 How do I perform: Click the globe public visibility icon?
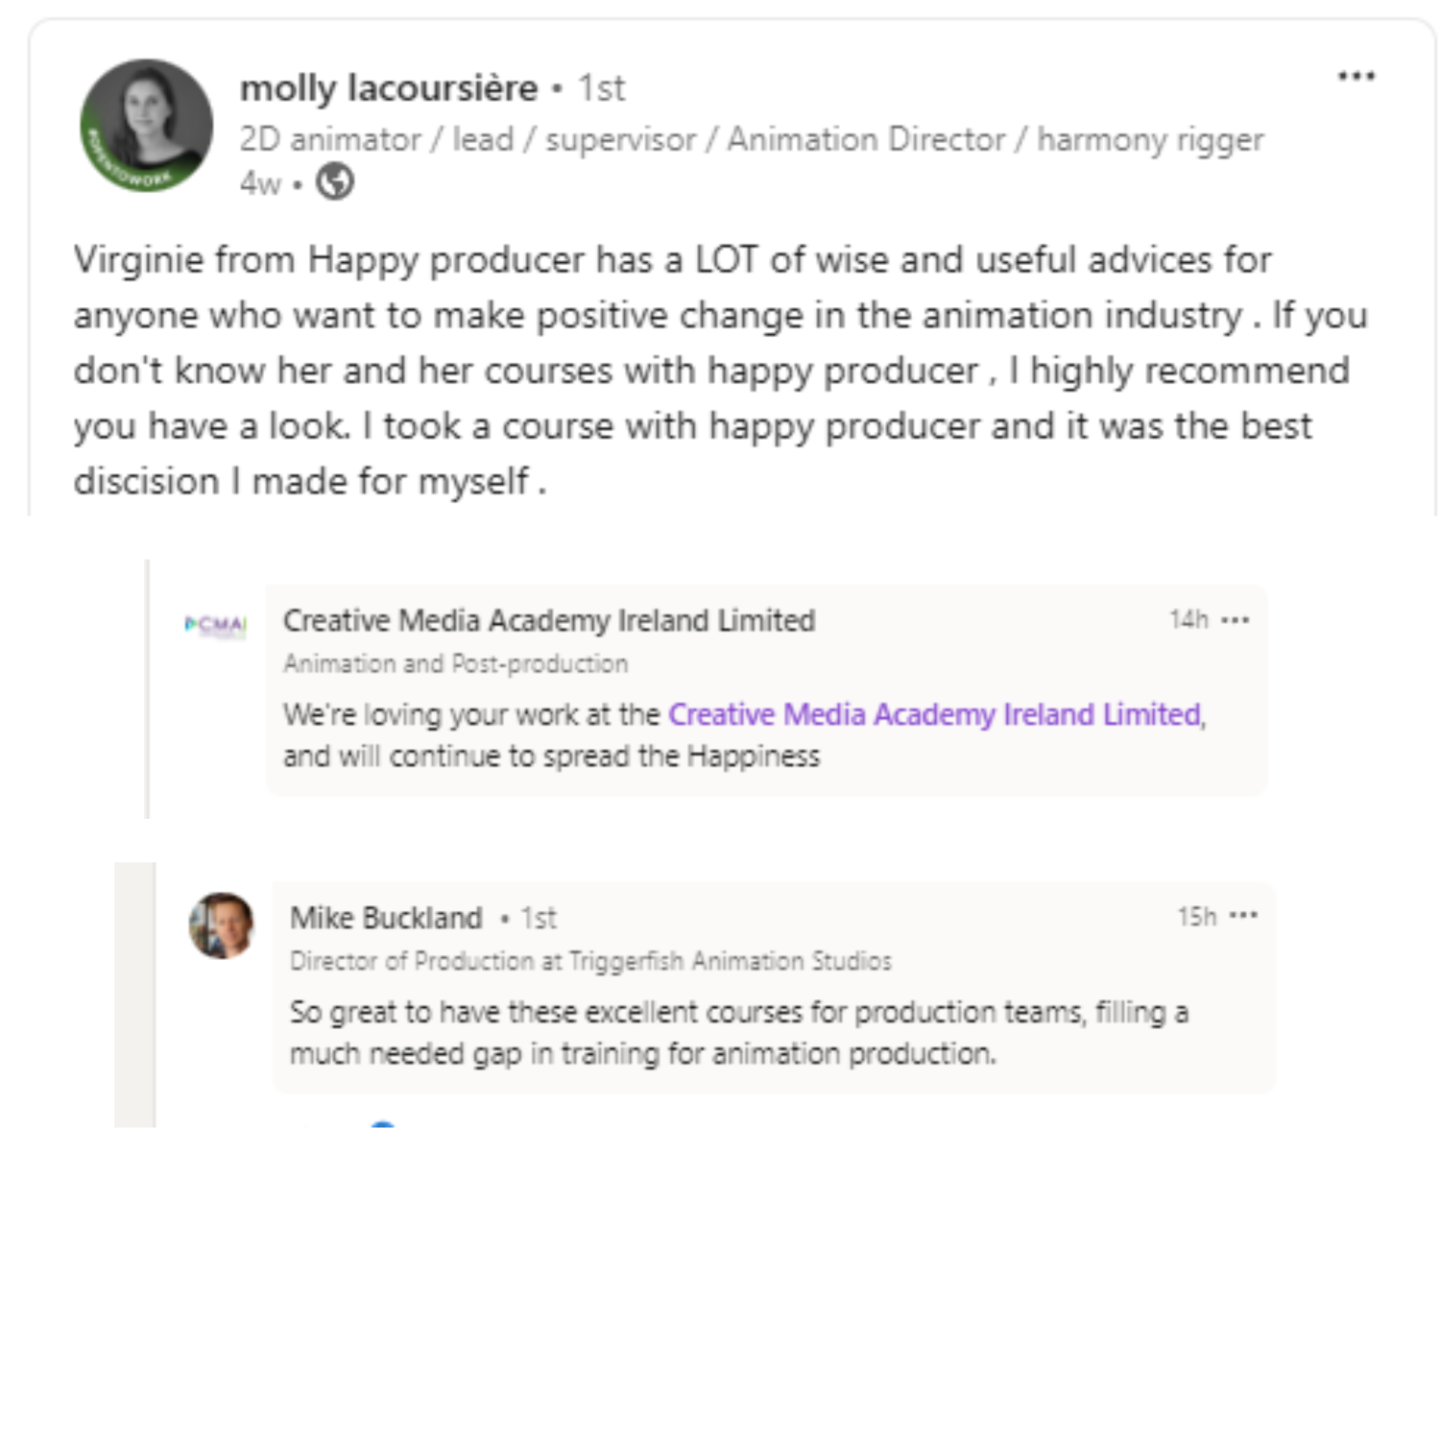[x=335, y=182]
